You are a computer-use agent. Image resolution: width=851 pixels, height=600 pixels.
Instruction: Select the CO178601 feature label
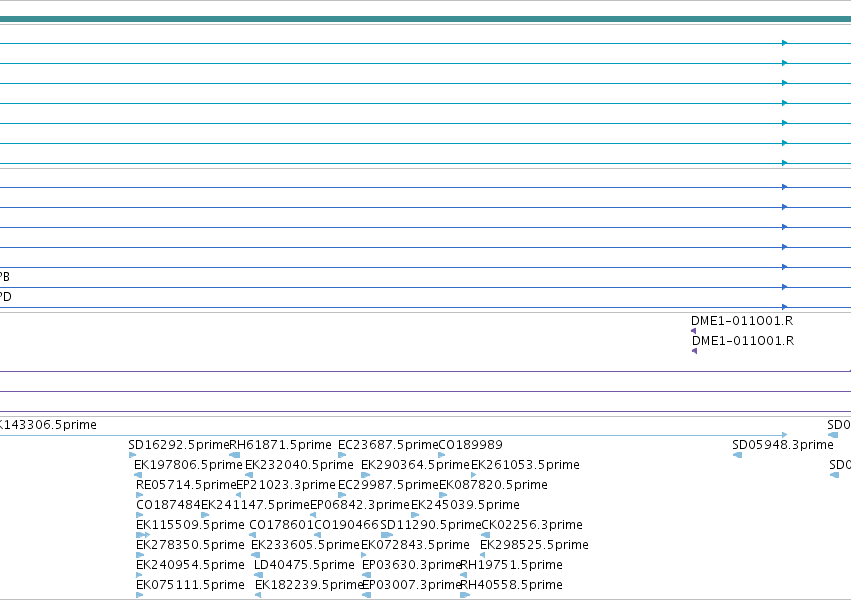282,525
